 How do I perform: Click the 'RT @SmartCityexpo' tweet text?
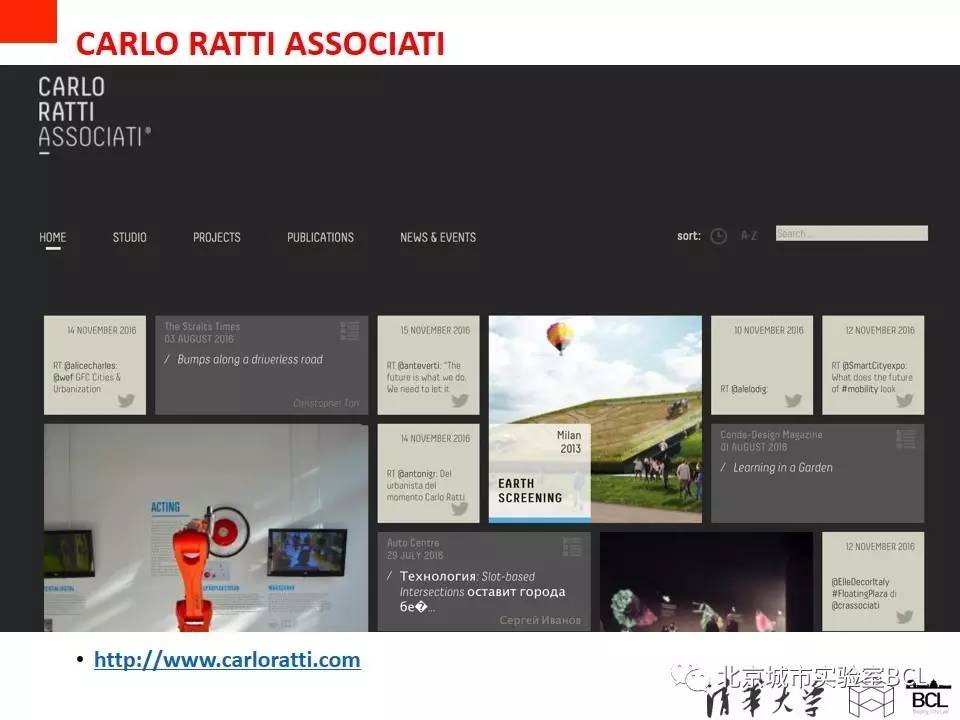tap(872, 377)
